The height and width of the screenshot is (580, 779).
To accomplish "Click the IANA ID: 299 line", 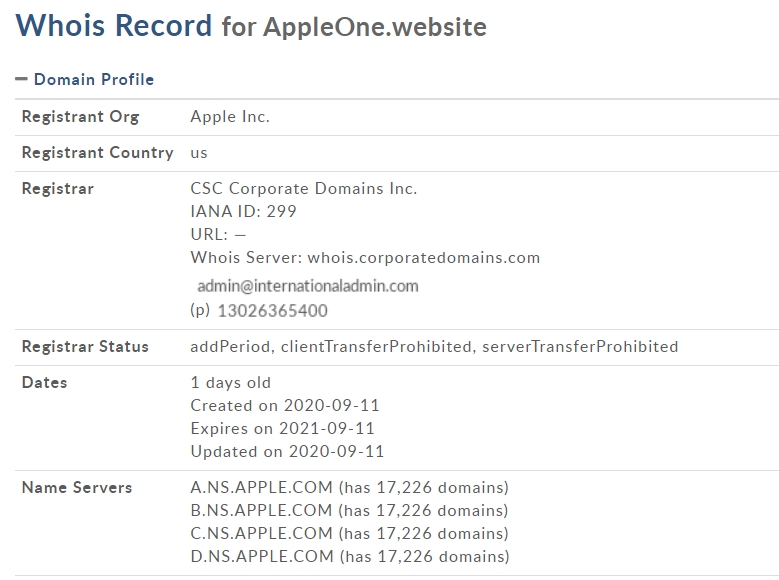I will tap(243, 212).
